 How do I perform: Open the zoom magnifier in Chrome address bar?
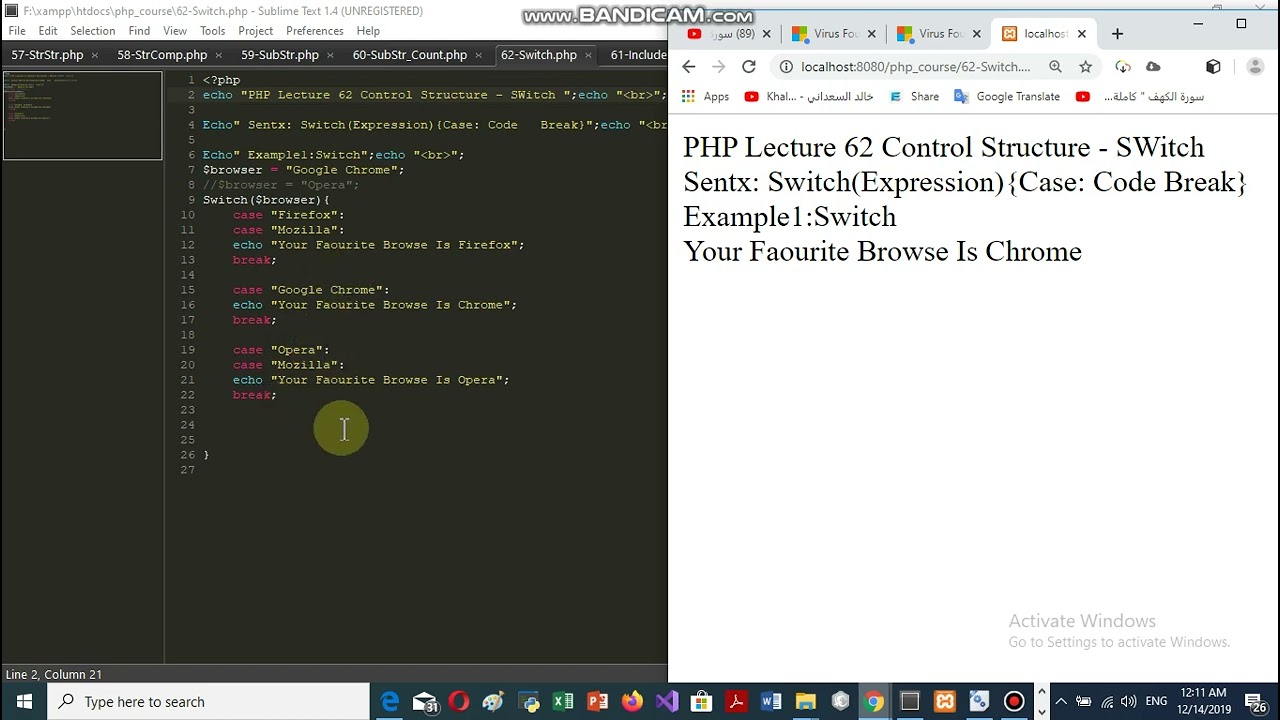(1055, 67)
